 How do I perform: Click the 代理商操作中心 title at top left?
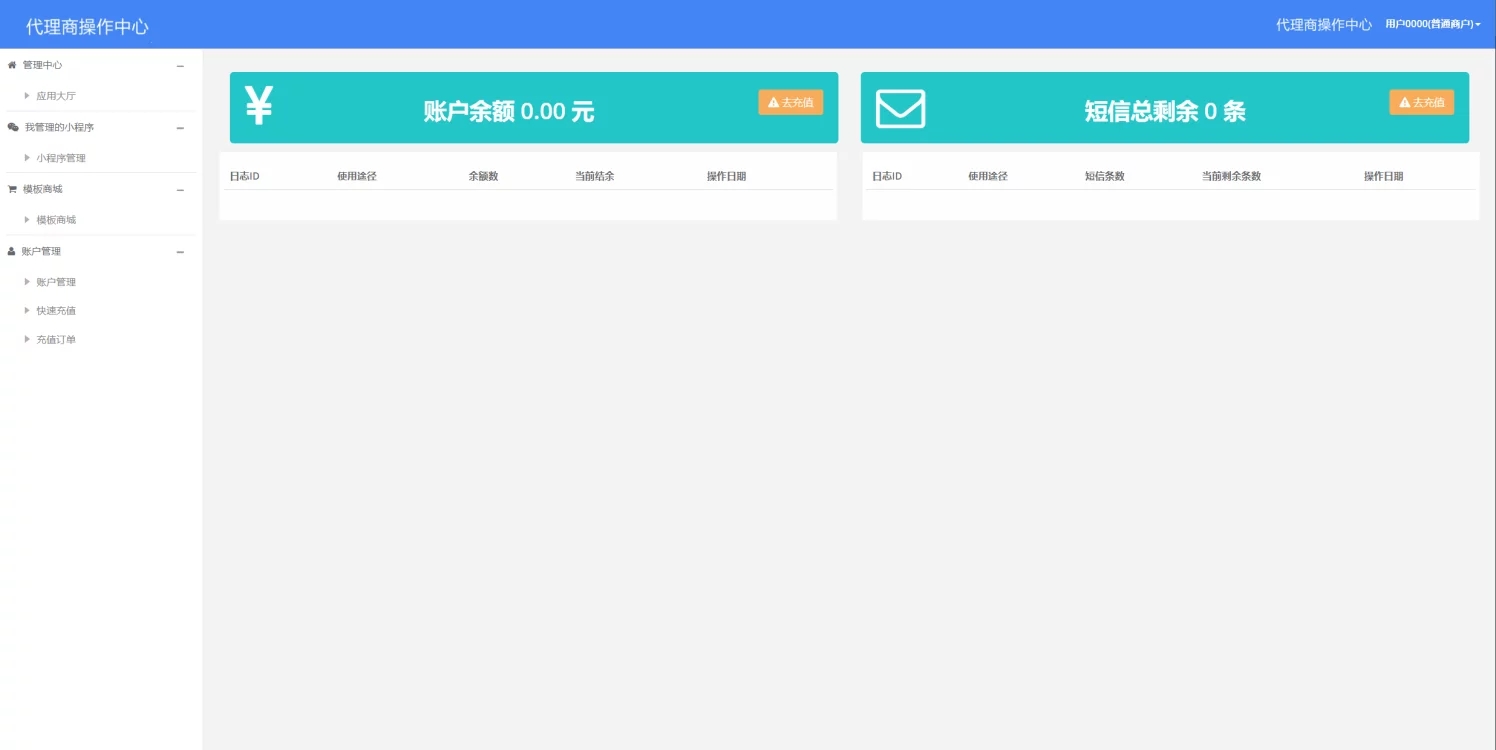[x=87, y=27]
